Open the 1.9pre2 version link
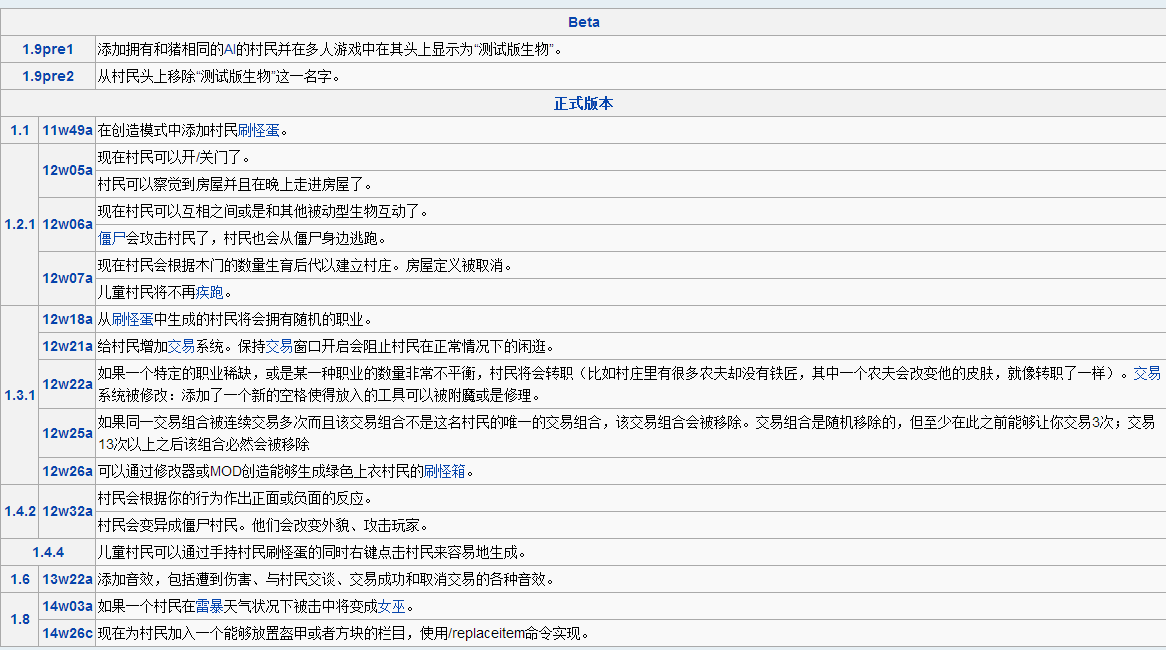The height and width of the screenshot is (650, 1166). (48, 76)
